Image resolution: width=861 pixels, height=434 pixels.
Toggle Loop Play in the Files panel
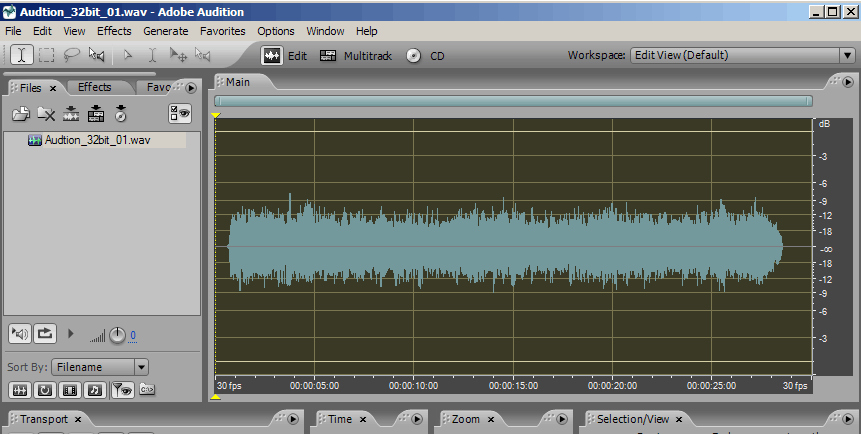point(45,333)
